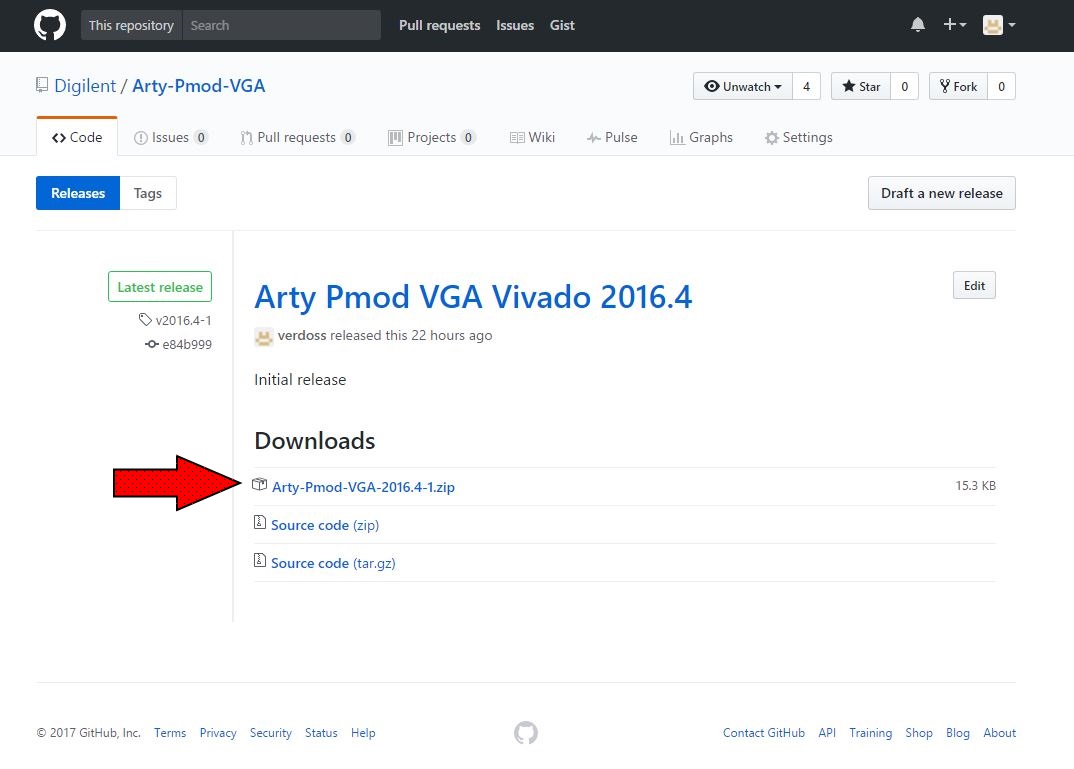Click verdoss avatar thumbnail
1074x769 pixels.
[x=264, y=336]
